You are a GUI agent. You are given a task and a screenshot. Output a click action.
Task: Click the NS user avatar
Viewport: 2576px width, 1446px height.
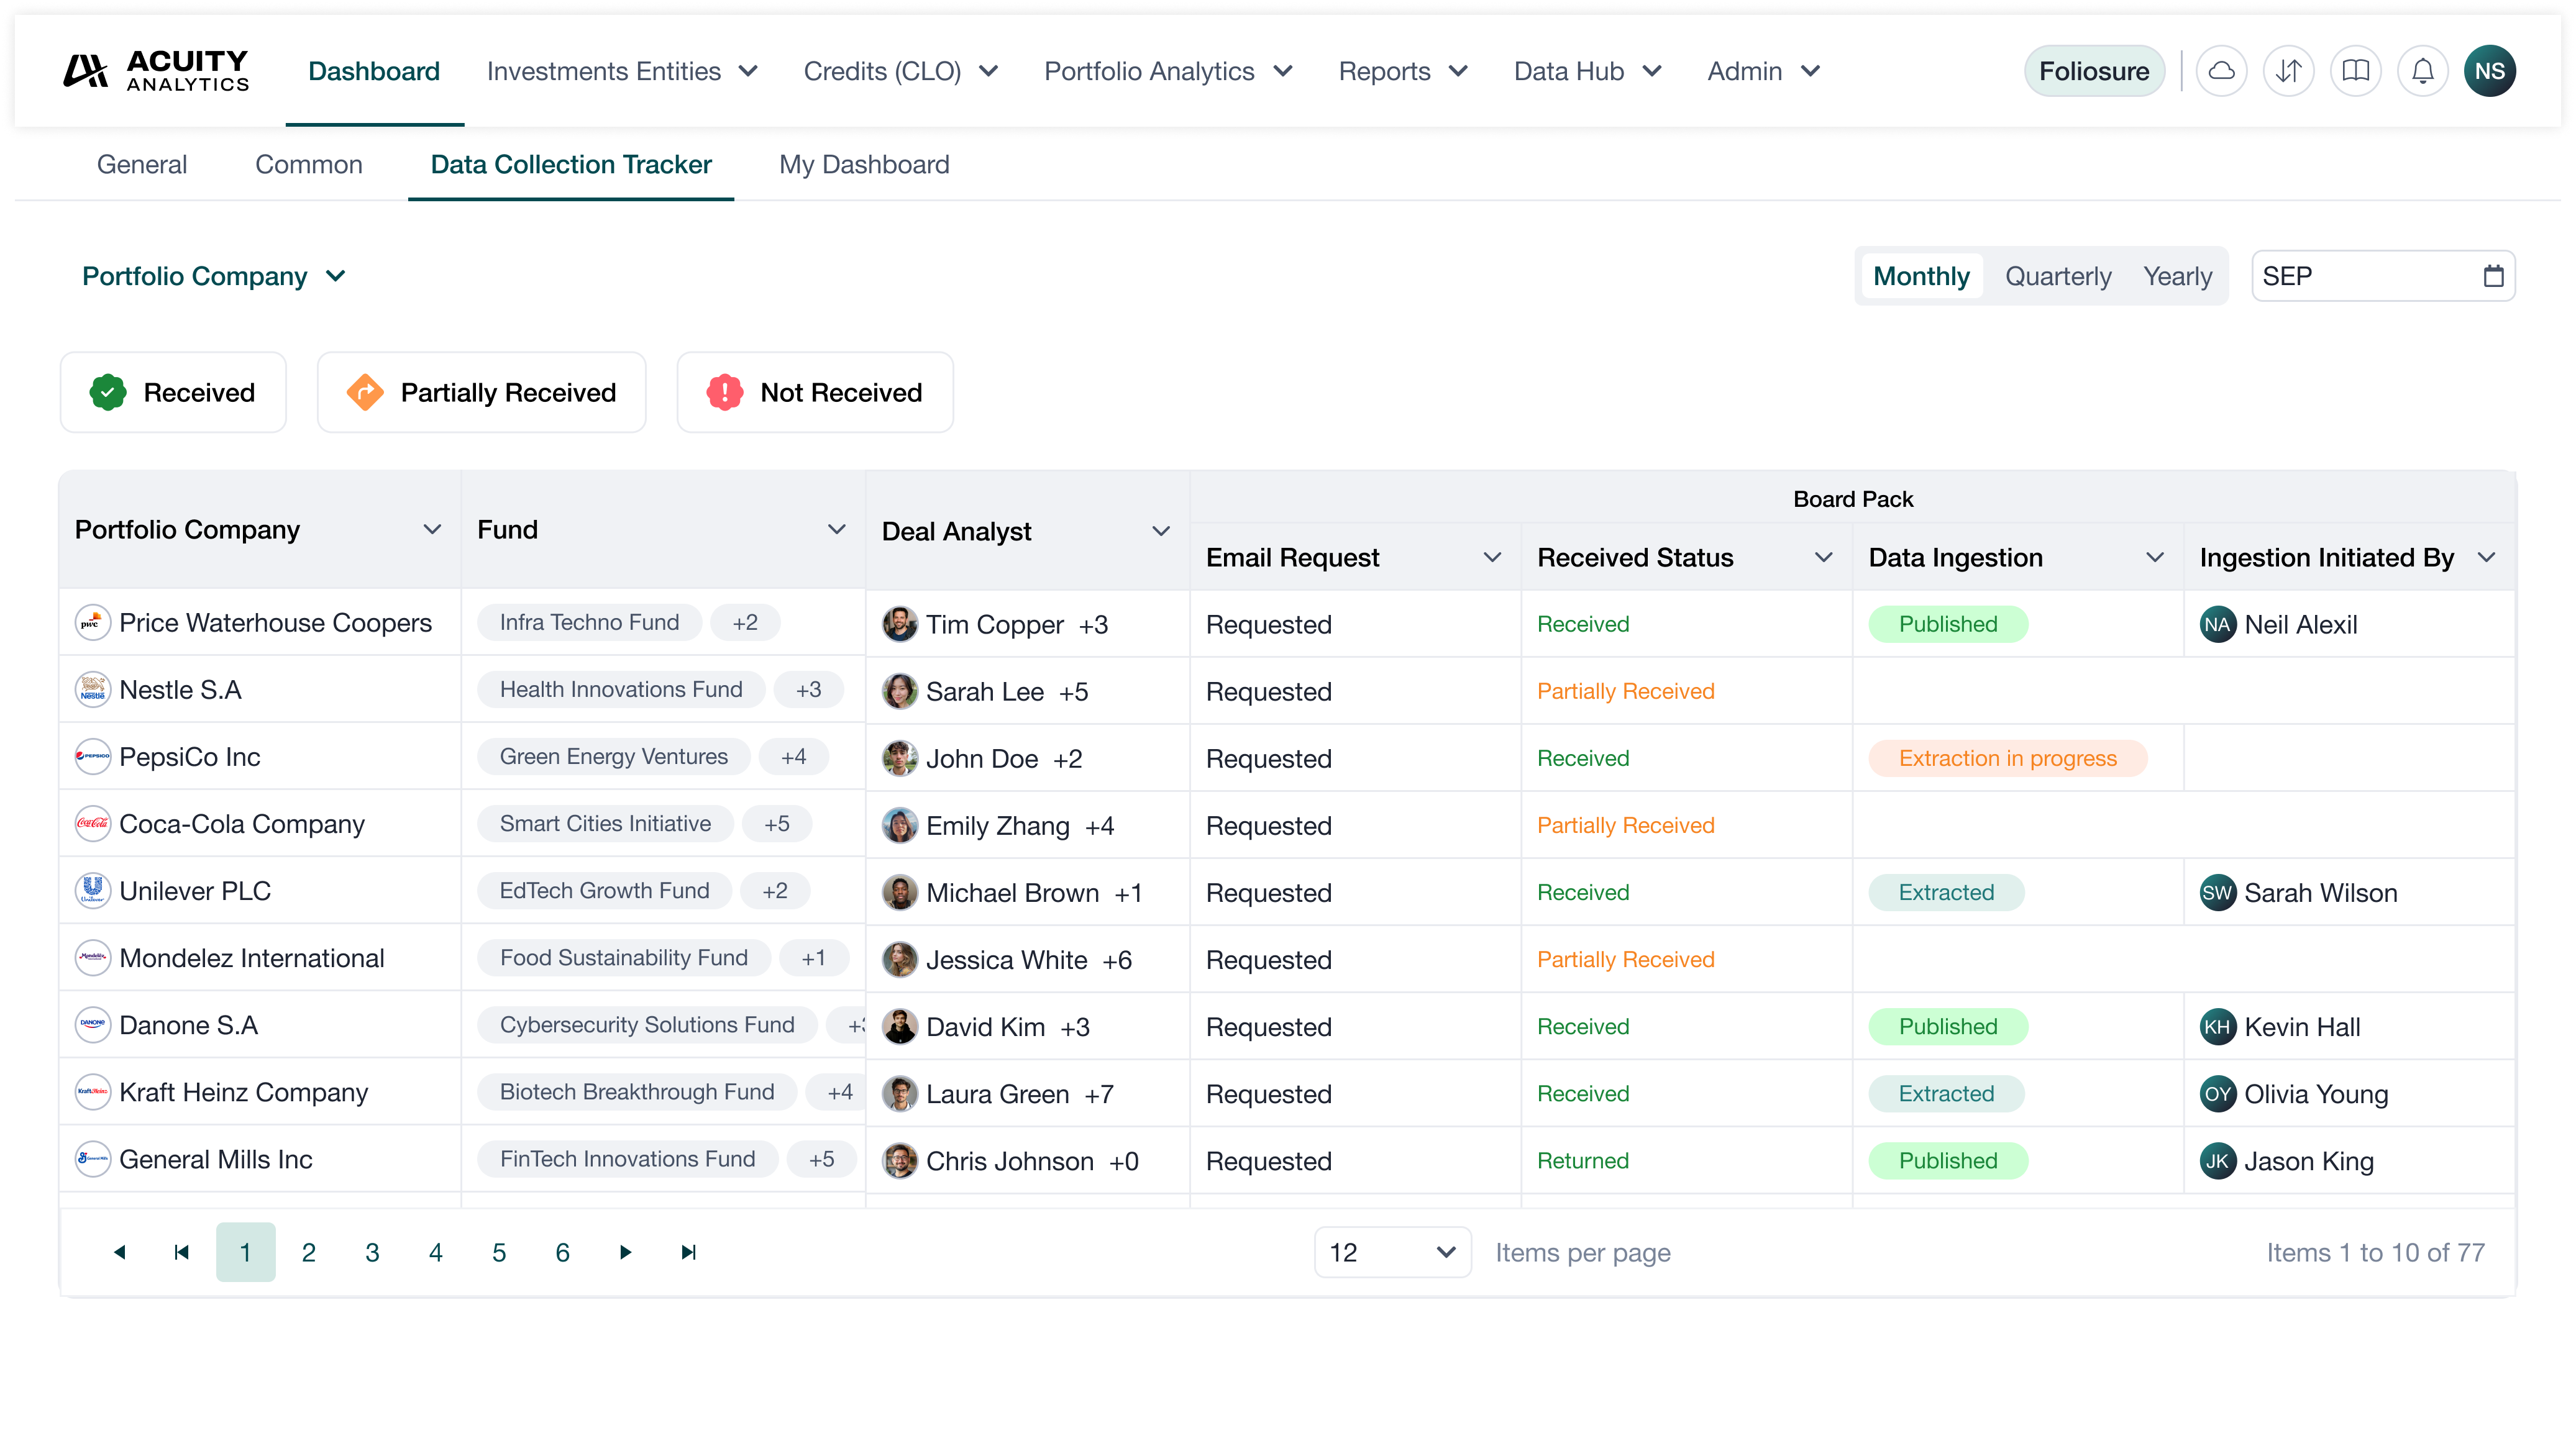(x=2489, y=71)
